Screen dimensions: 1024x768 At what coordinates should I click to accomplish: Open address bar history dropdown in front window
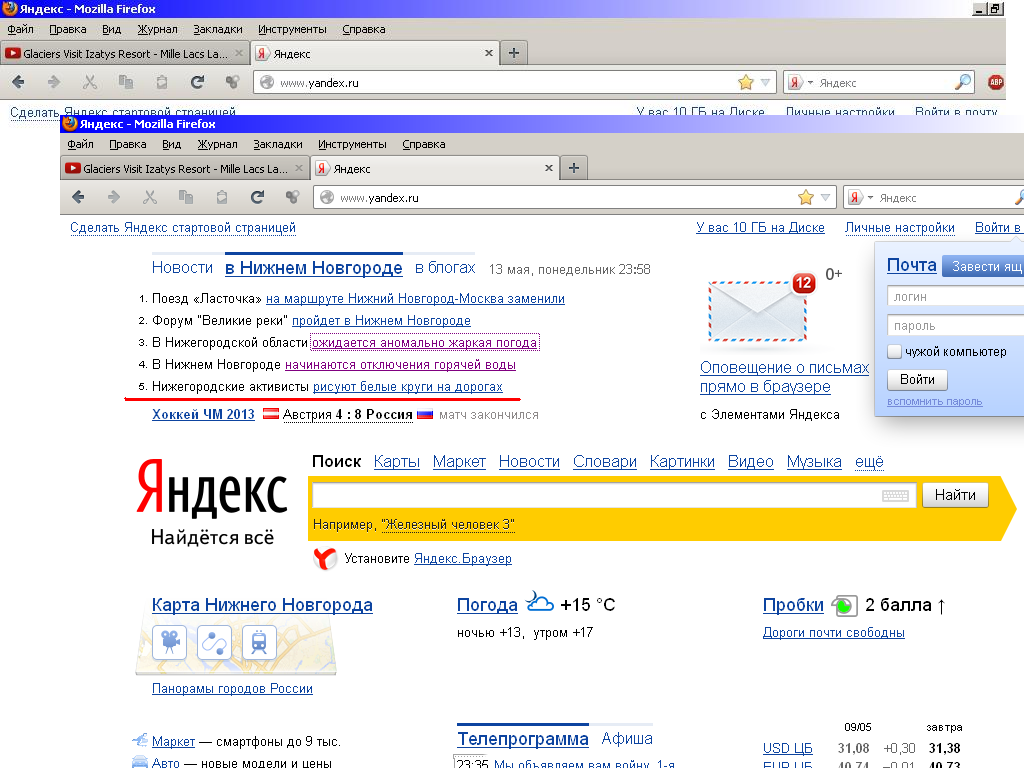(x=825, y=197)
